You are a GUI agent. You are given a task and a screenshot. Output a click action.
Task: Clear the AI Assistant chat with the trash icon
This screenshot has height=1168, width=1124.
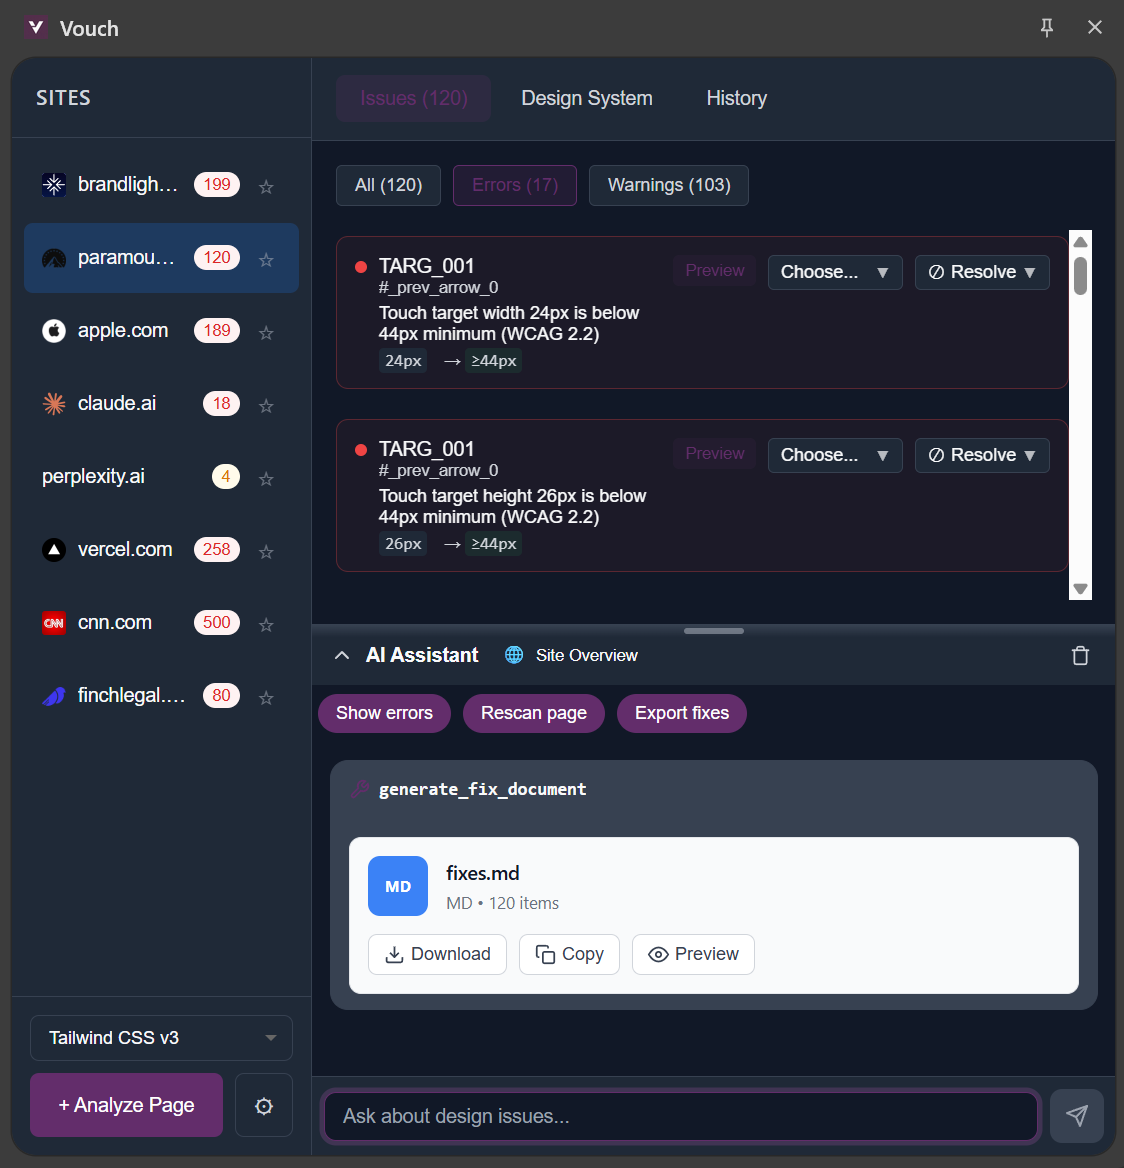pos(1080,655)
